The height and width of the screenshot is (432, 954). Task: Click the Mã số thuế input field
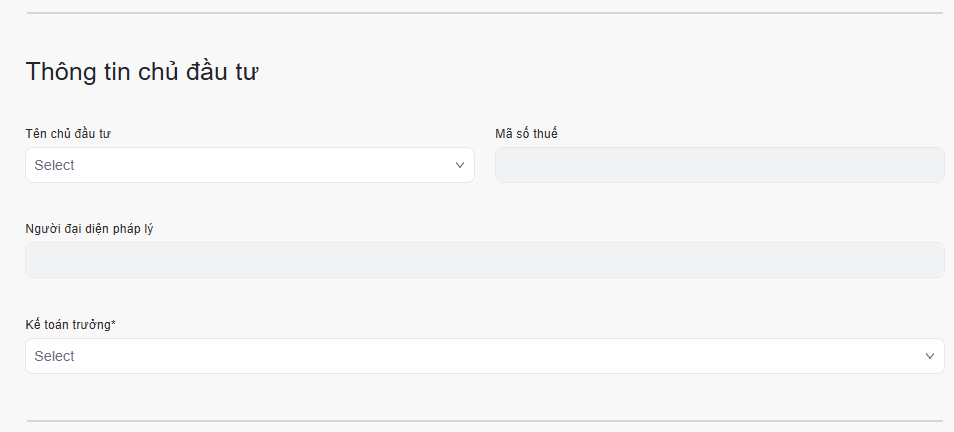[x=719, y=165]
